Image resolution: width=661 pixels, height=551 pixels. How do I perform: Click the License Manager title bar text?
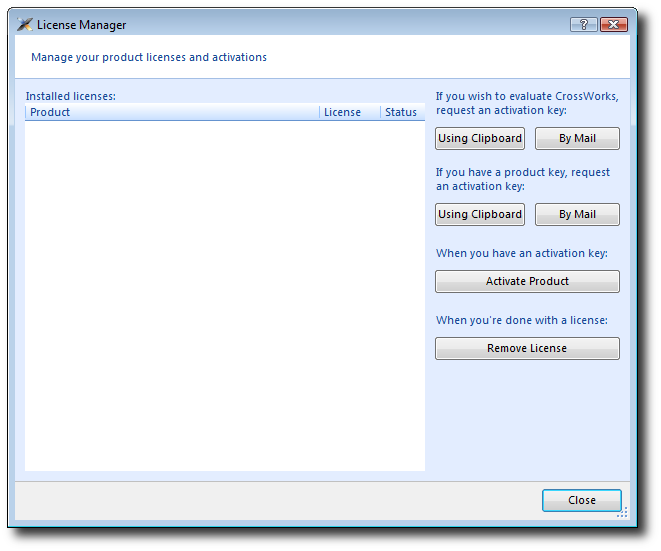(x=82, y=24)
